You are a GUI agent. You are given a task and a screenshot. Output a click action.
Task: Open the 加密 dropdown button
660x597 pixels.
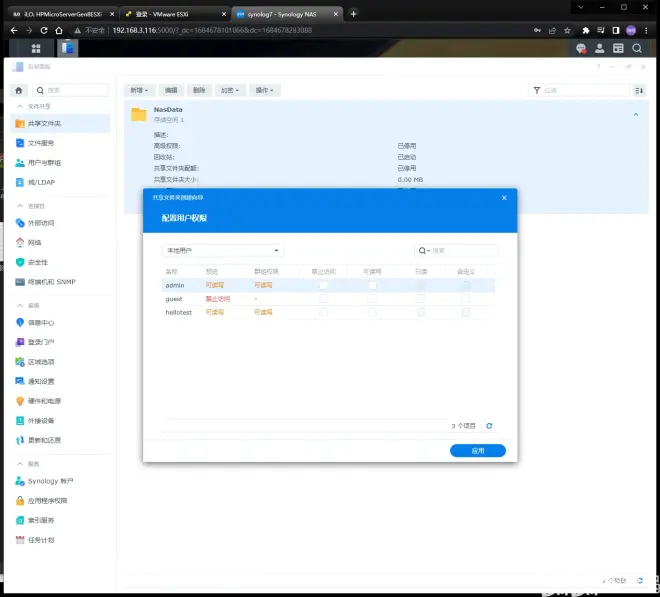pos(230,90)
